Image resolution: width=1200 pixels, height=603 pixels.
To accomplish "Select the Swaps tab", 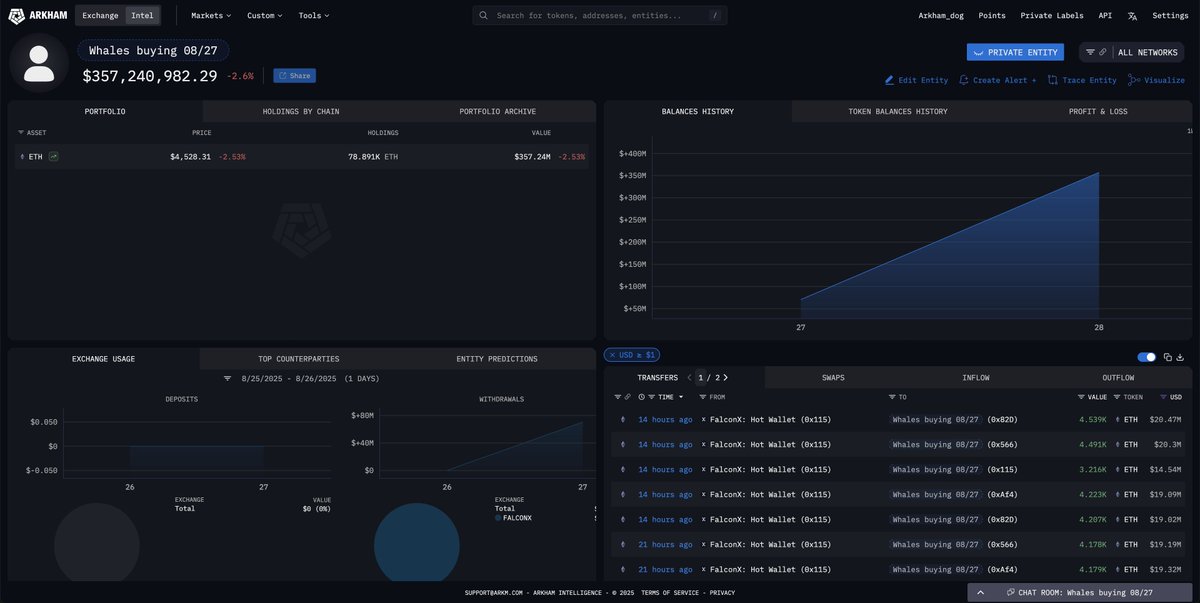I will click(x=833, y=378).
